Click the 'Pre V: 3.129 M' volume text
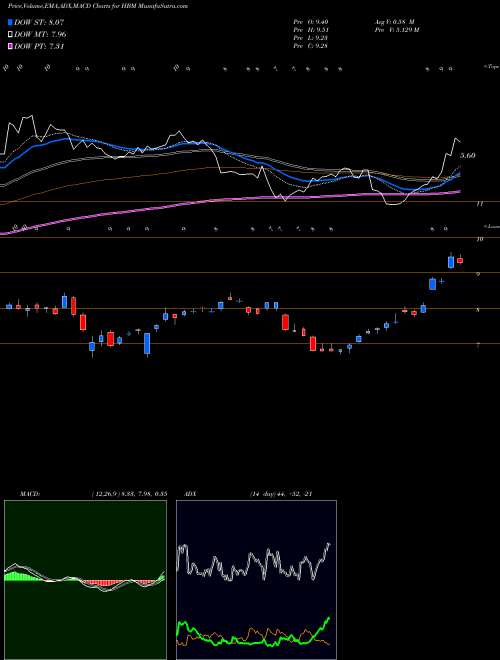Screen dimensions: 500x660 tap(396, 30)
